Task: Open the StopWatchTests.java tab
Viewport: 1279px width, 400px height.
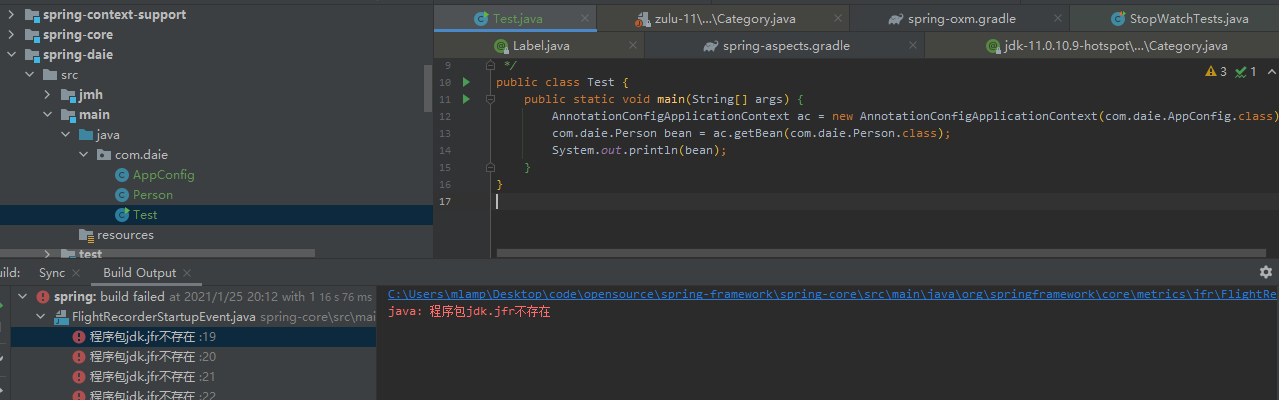Action: click(x=1174, y=19)
